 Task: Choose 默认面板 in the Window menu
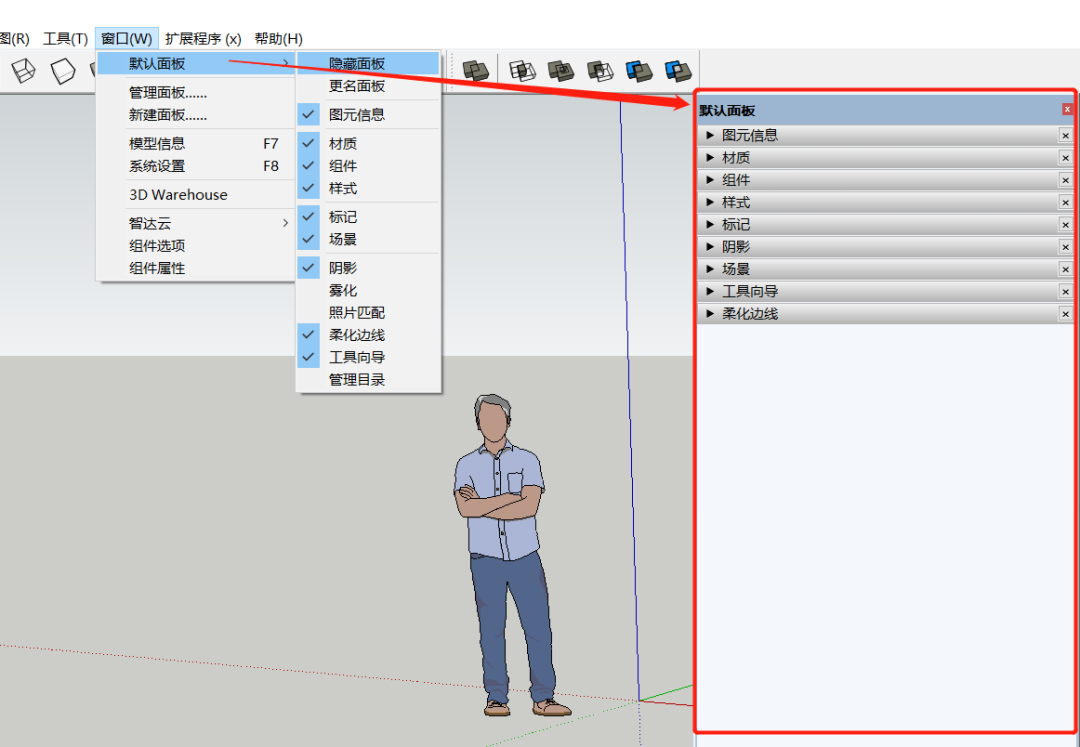(196, 64)
